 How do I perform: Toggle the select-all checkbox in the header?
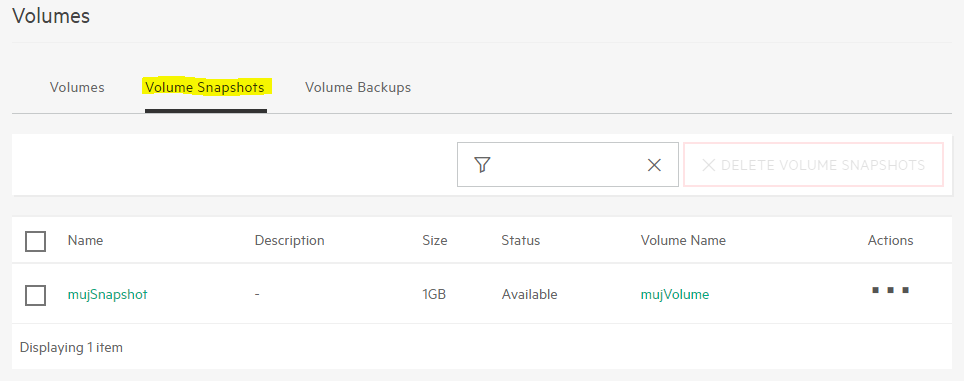36,241
